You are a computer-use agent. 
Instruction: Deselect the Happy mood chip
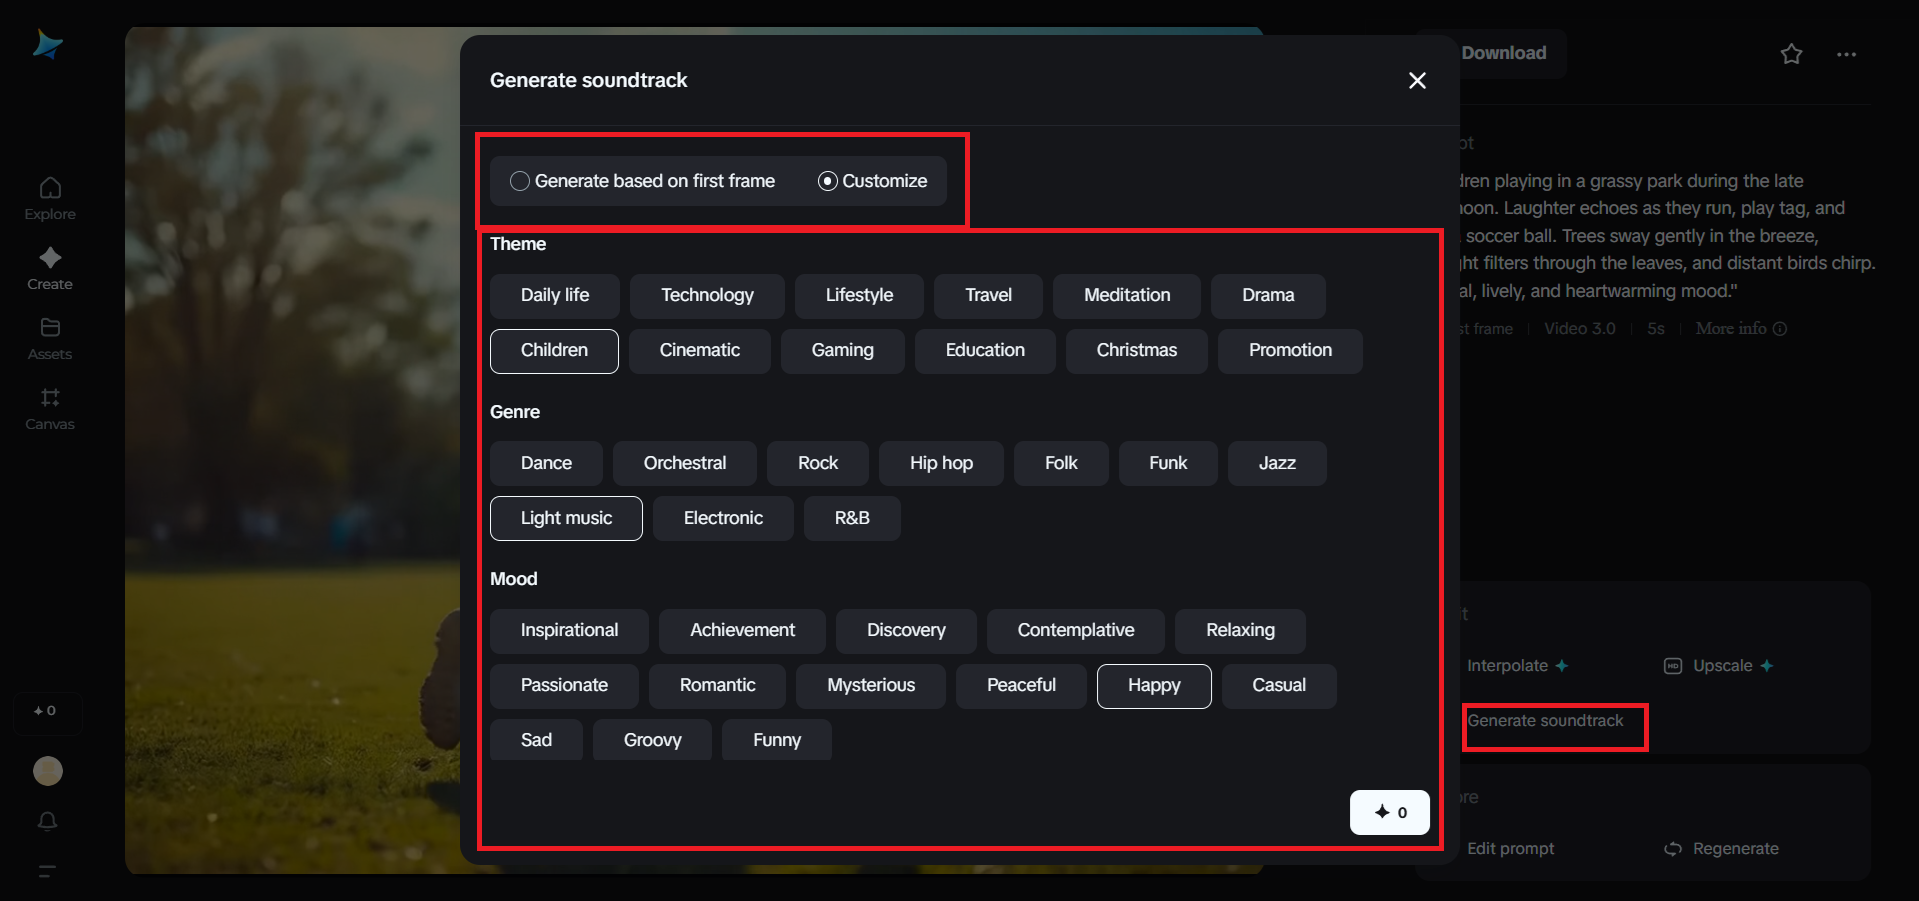click(1153, 686)
